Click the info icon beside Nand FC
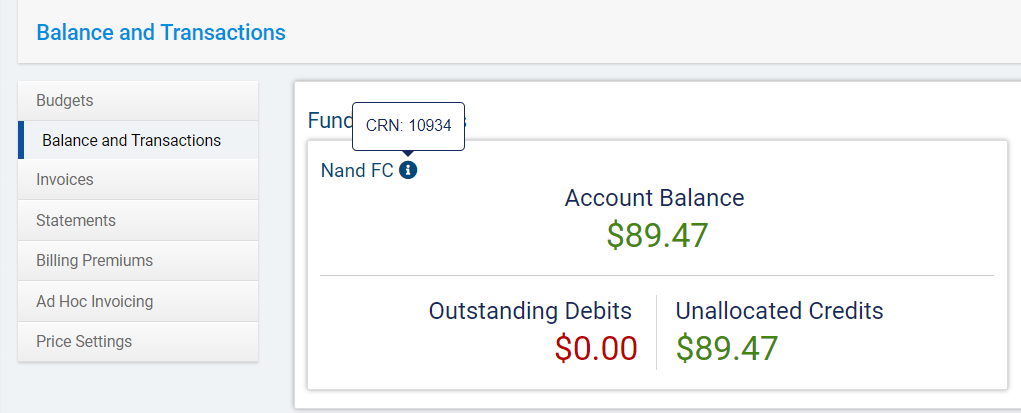Image resolution: width=1021 pixels, height=413 pixels. click(408, 170)
